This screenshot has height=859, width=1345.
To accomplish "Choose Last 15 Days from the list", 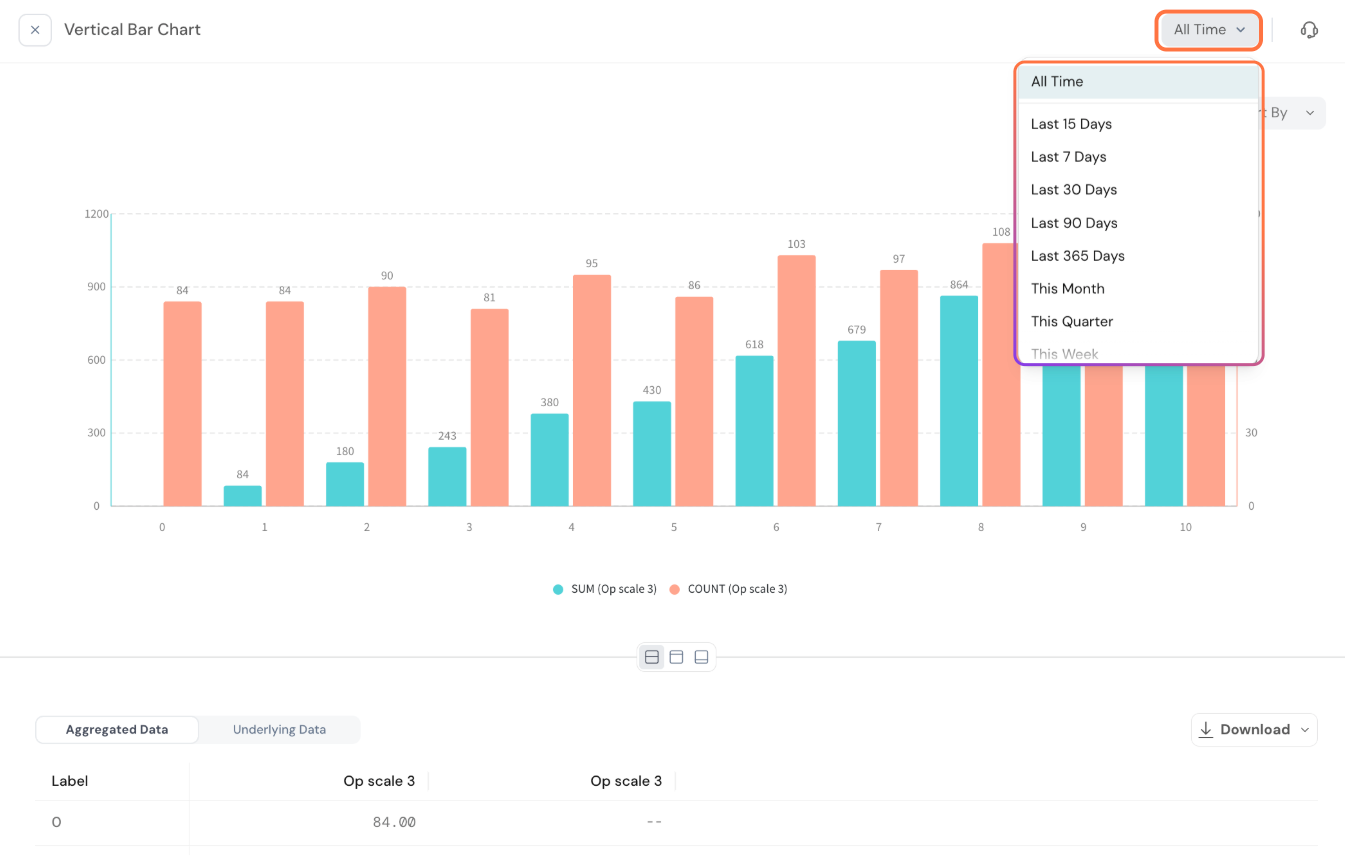I will coord(1071,124).
